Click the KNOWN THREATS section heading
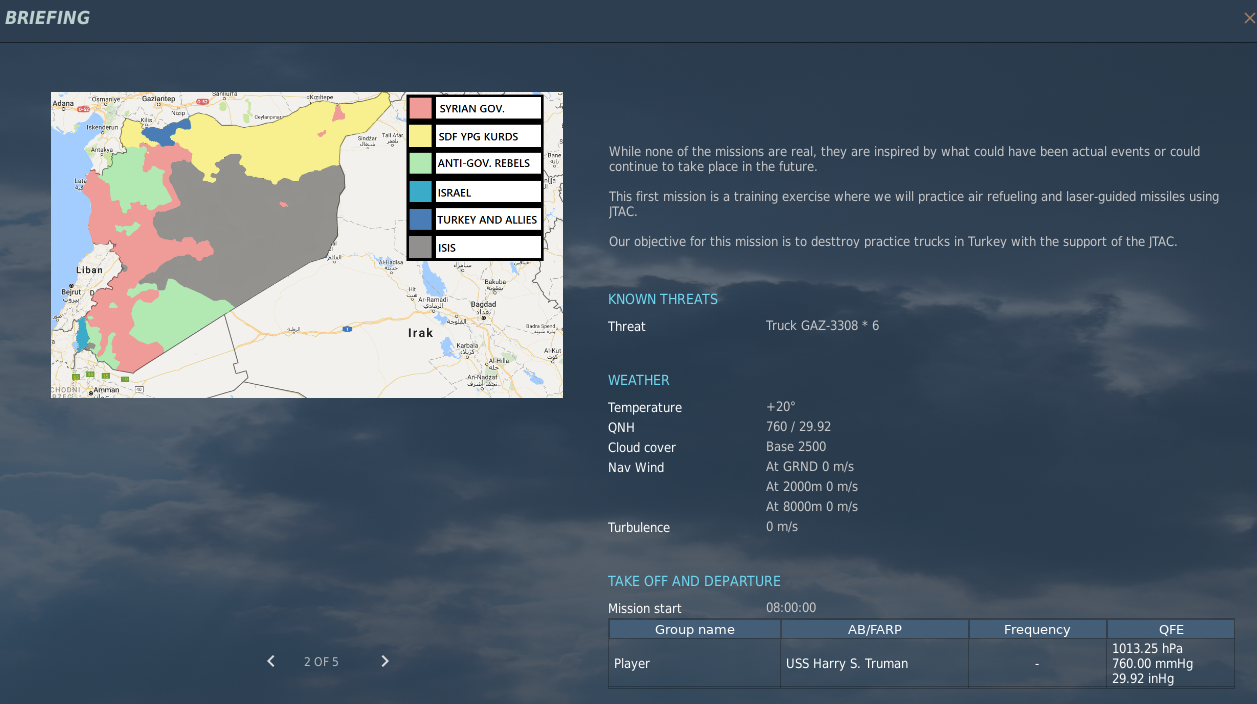This screenshot has width=1257, height=704. (663, 299)
